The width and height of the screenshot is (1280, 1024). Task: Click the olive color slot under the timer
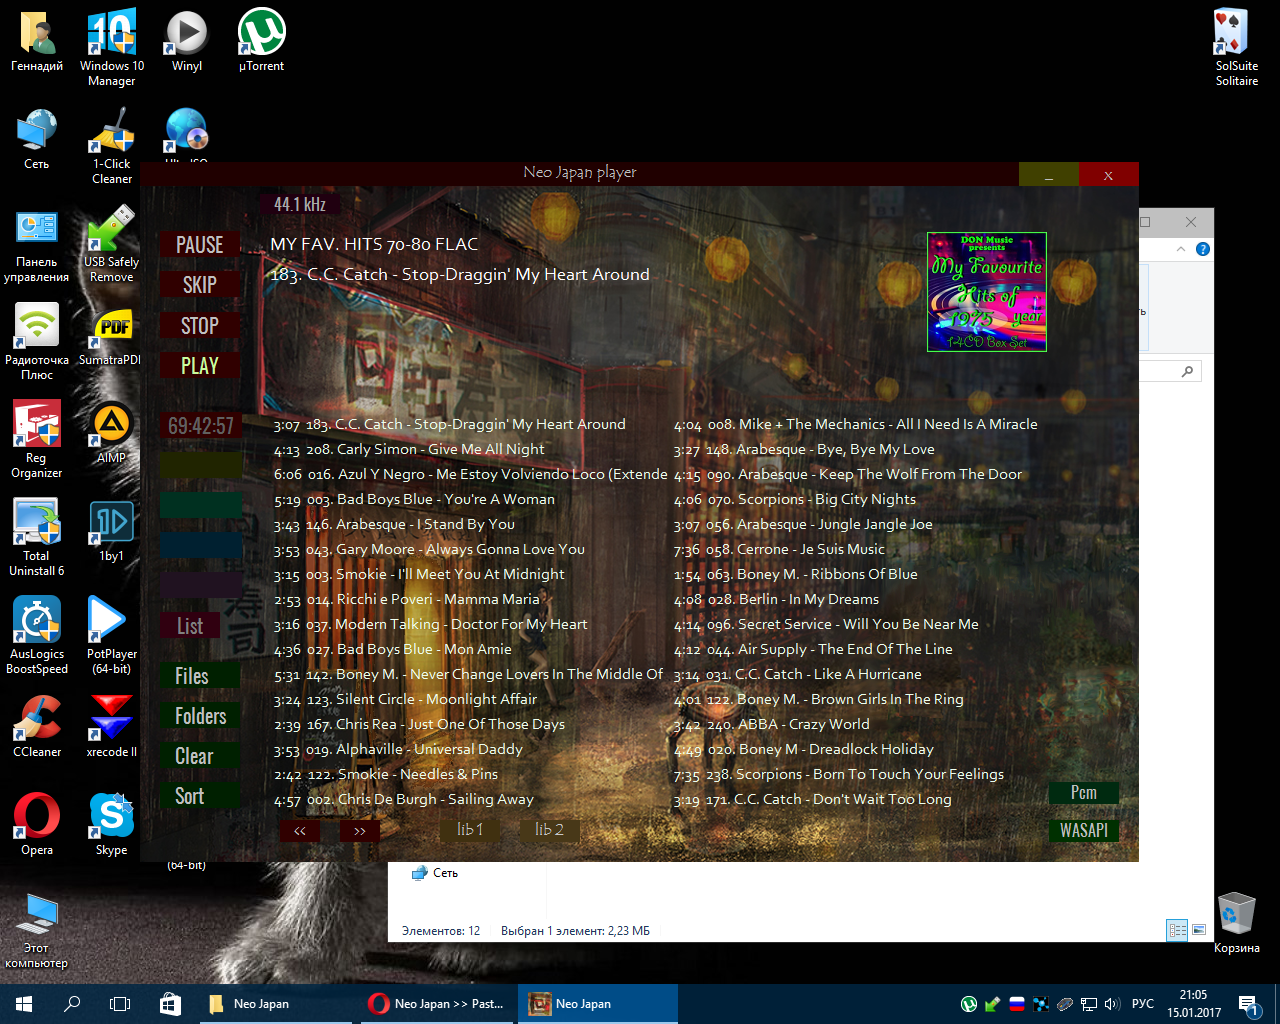201,464
